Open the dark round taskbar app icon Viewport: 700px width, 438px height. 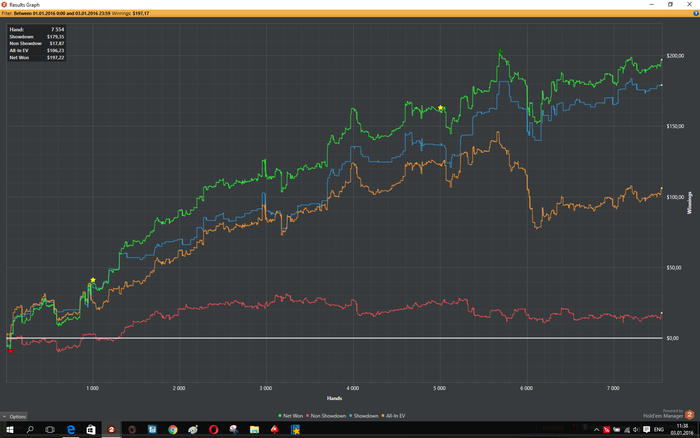132,429
